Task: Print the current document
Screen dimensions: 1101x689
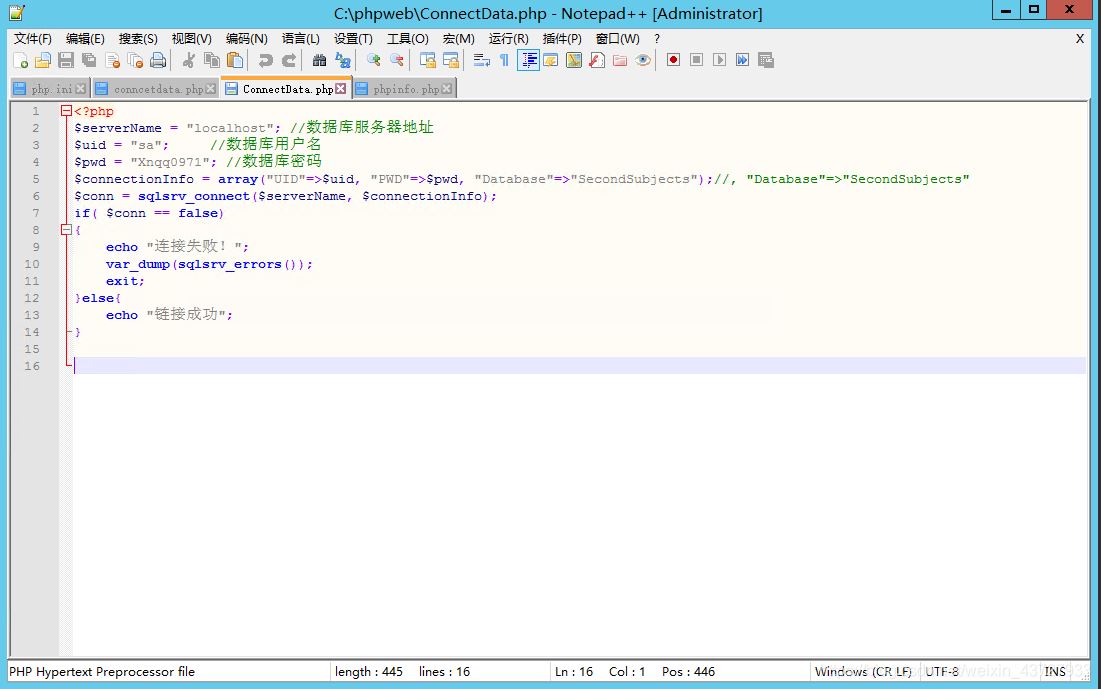Action: [x=156, y=60]
